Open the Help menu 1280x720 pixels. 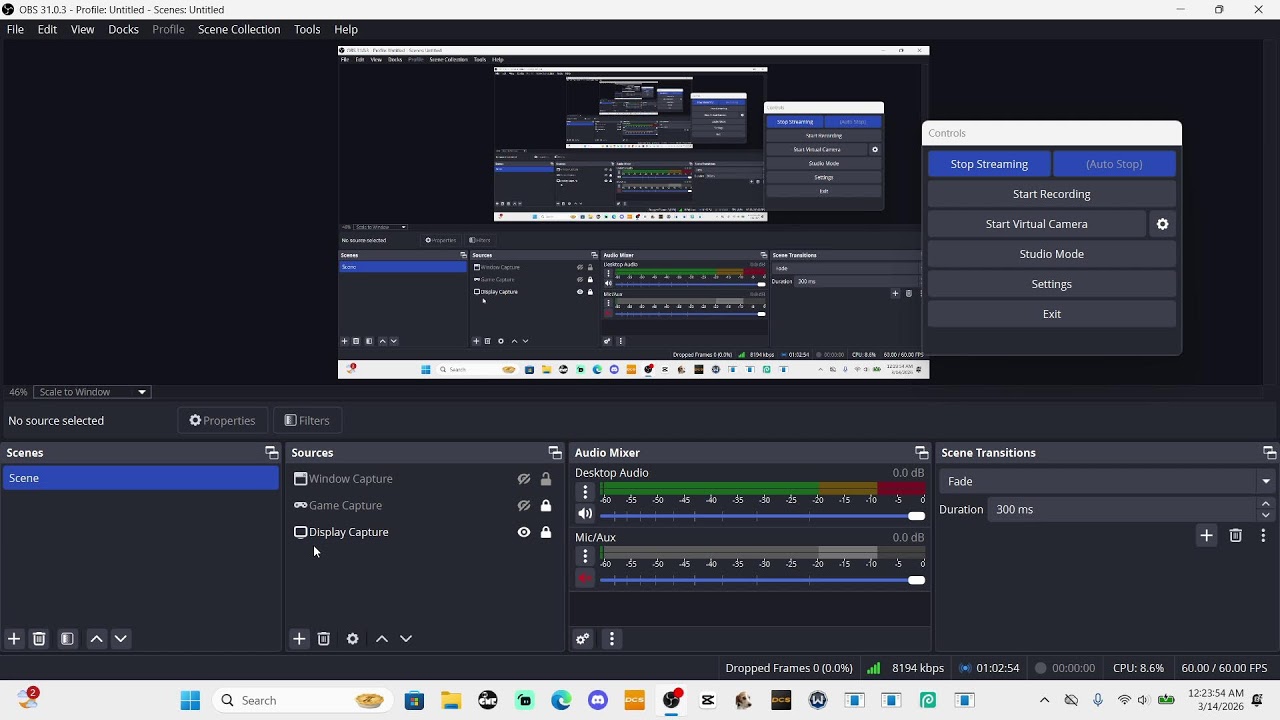pyautogui.click(x=346, y=29)
